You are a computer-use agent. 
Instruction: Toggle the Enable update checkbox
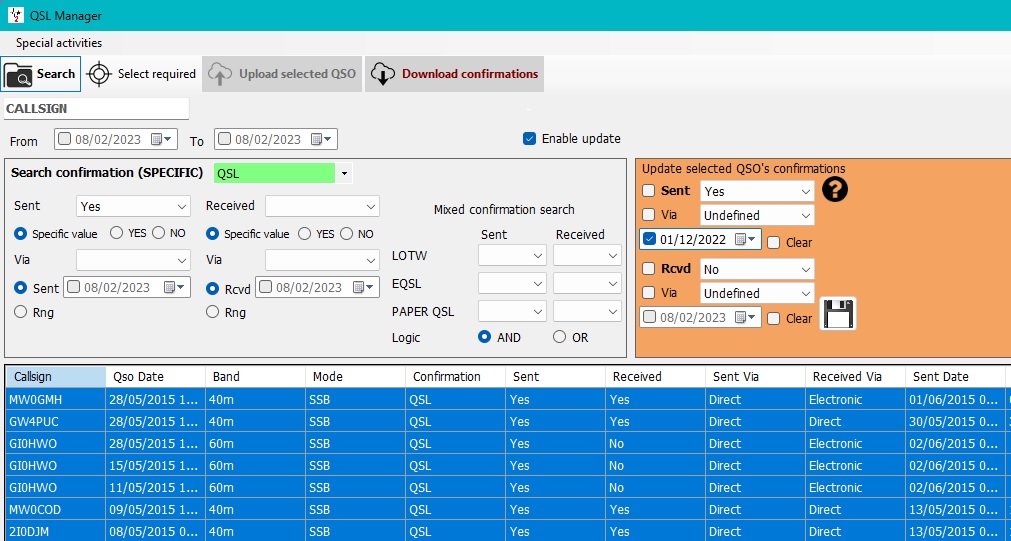click(529, 139)
